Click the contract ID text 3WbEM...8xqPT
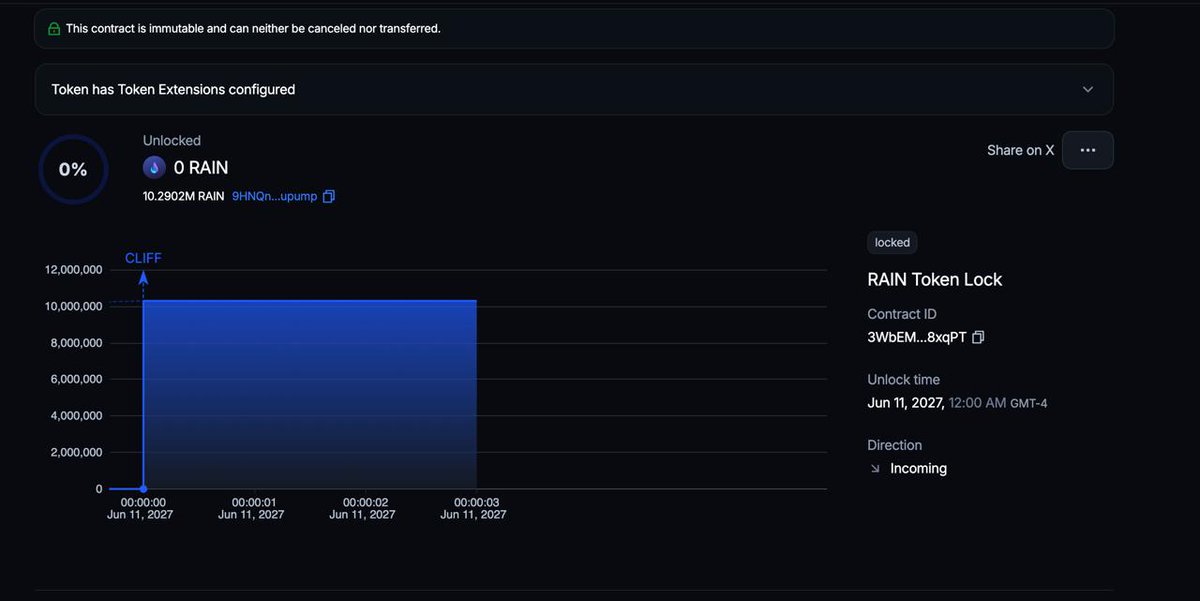This screenshot has height=601, width=1200. point(917,338)
